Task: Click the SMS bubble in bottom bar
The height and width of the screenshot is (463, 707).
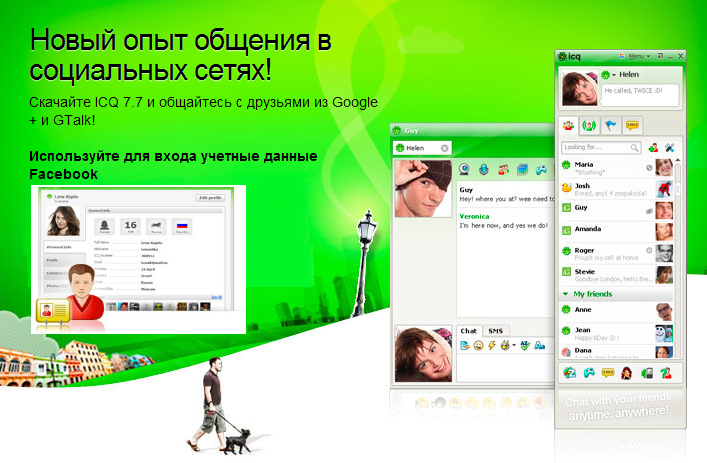Action: (608, 372)
